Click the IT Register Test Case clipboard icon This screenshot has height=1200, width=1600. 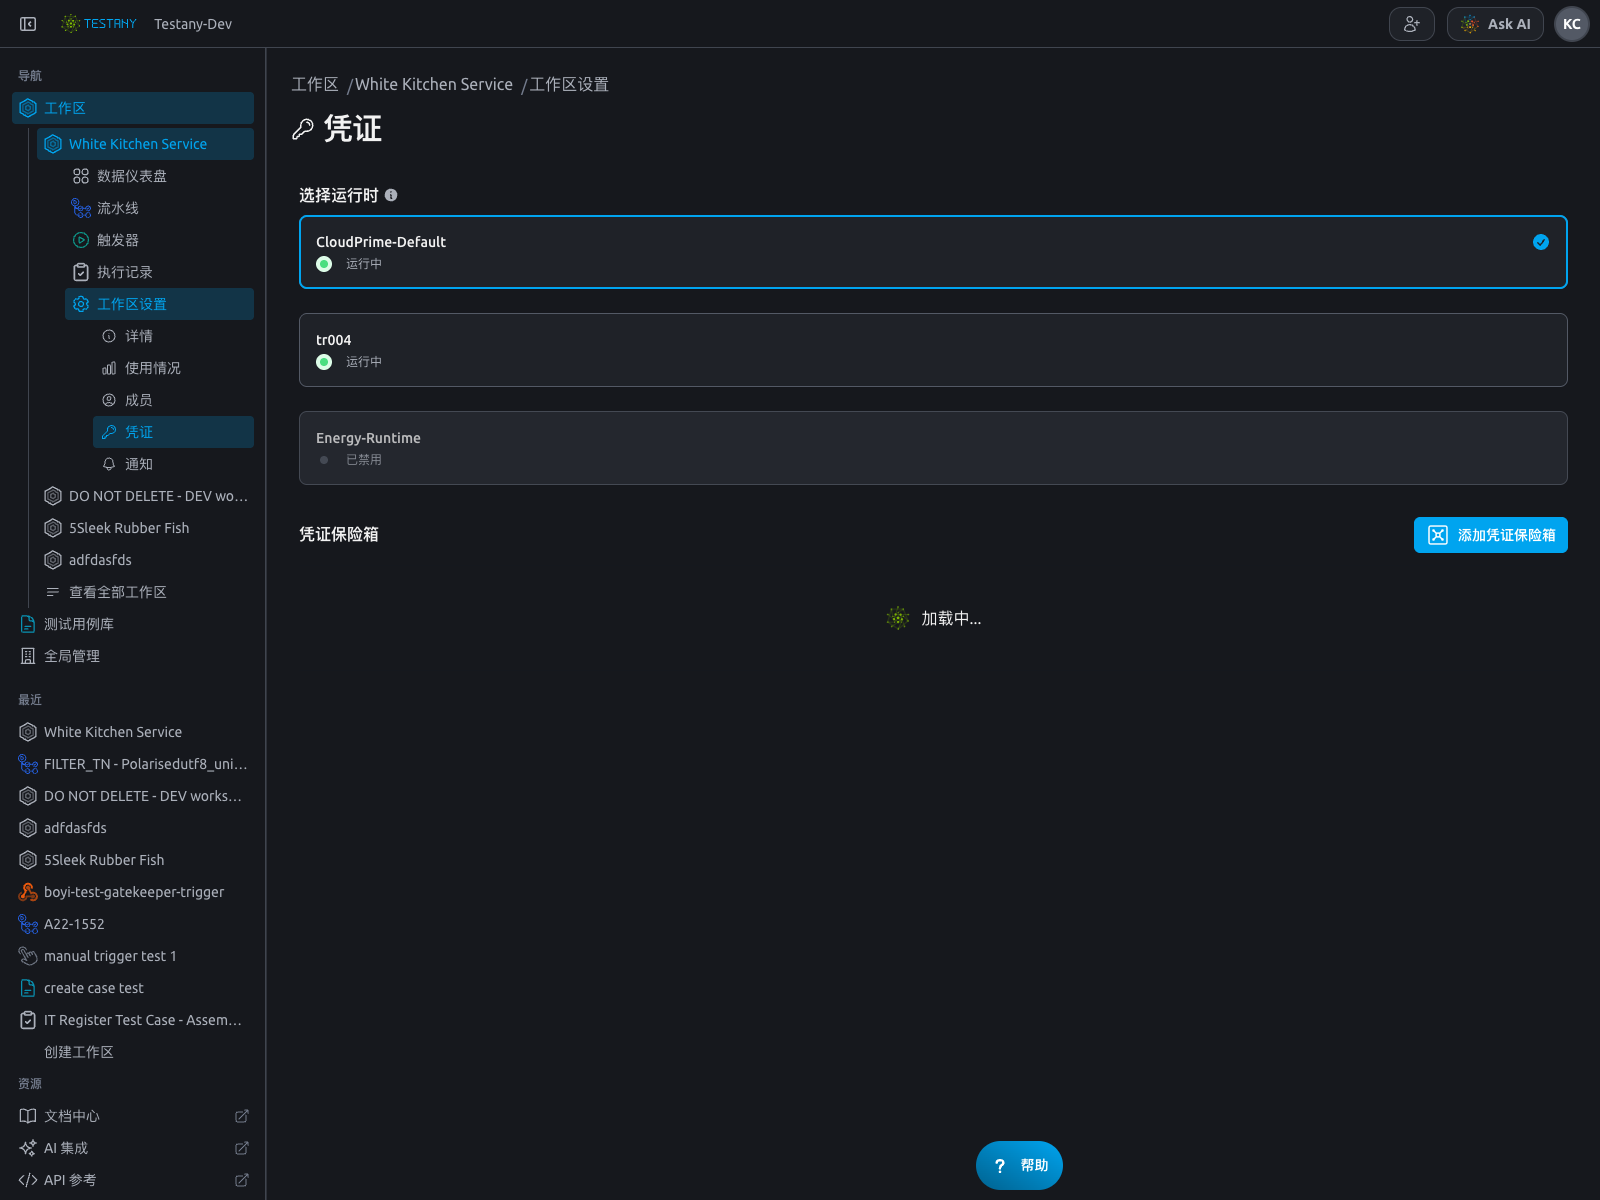click(x=28, y=1020)
